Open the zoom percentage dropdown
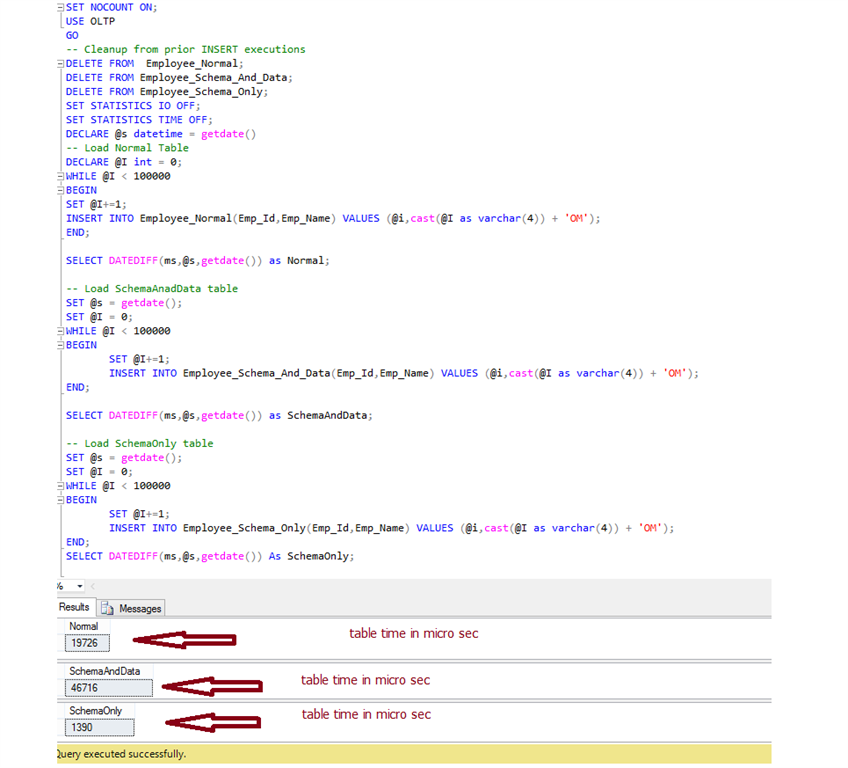This screenshot has height=768, width=848. point(80,586)
